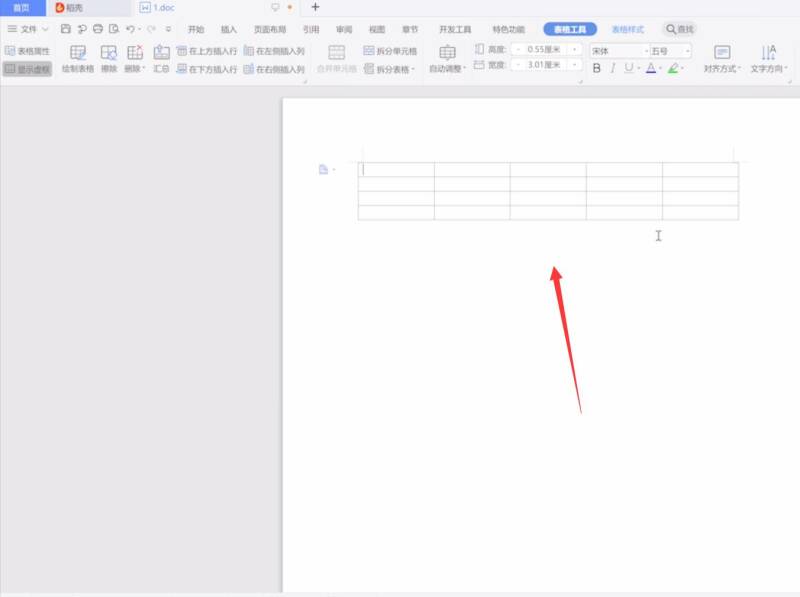Open the 自动调整 auto-fit dropdown

tap(447, 59)
